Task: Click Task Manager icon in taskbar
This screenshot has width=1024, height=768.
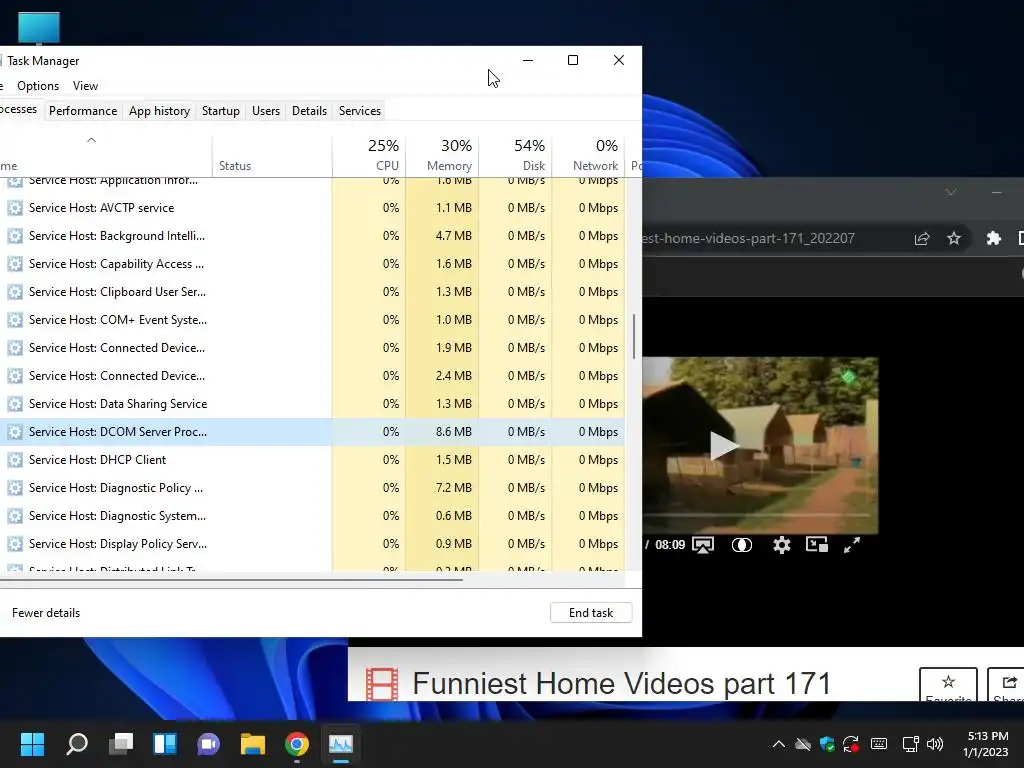Action: coord(341,744)
